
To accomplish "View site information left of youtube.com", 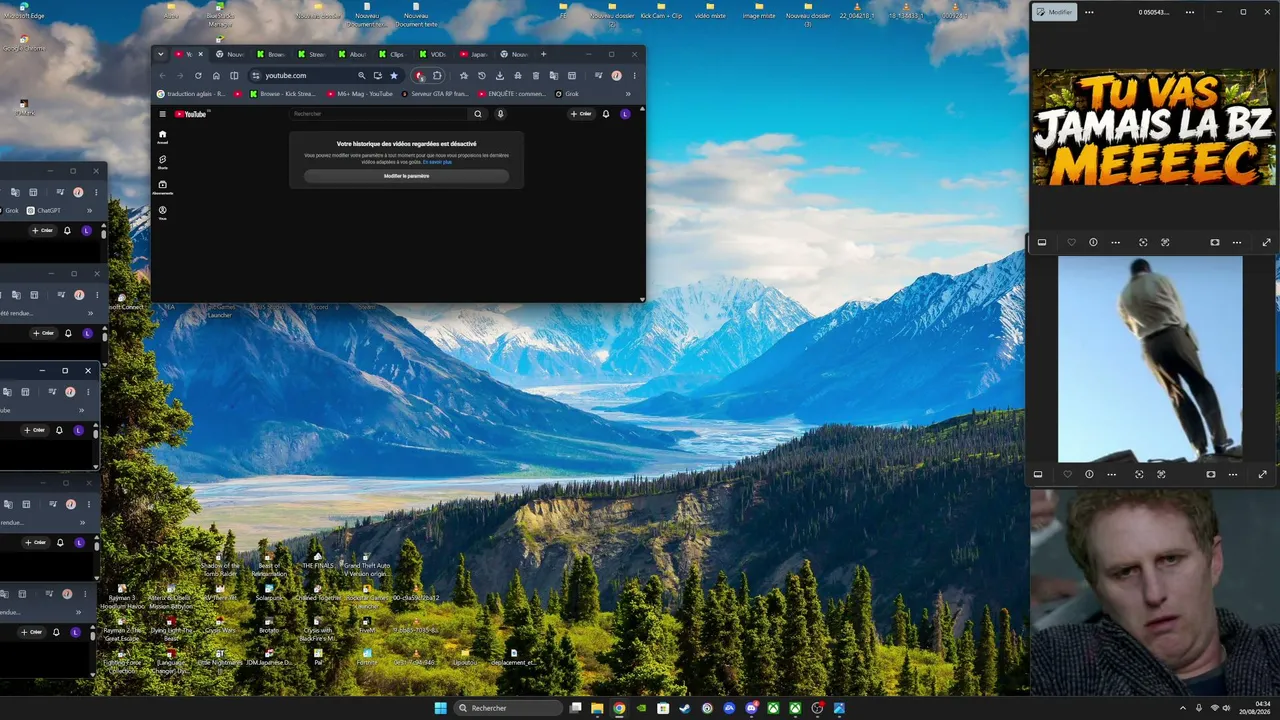I will (x=256, y=76).
